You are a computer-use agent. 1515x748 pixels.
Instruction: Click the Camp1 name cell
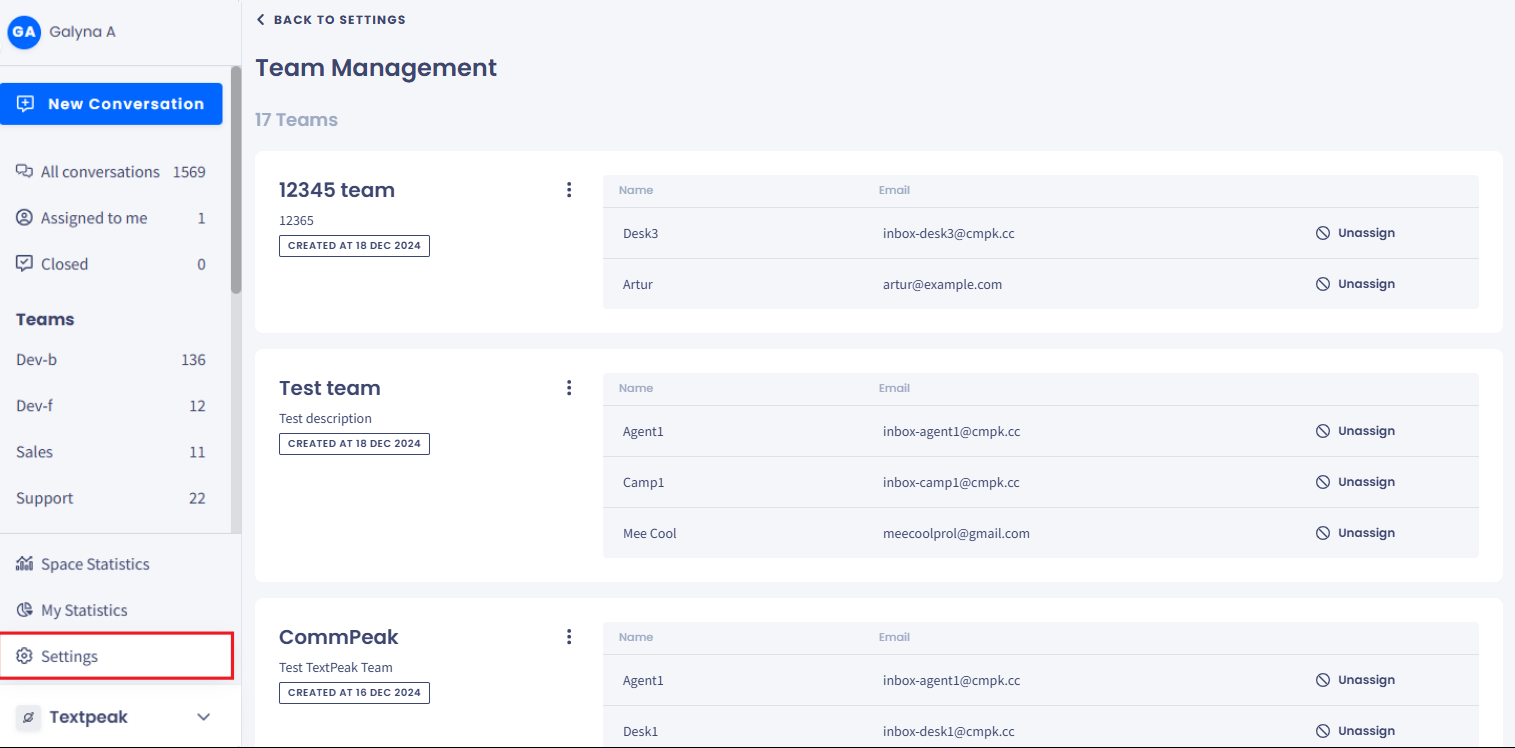pos(643,482)
